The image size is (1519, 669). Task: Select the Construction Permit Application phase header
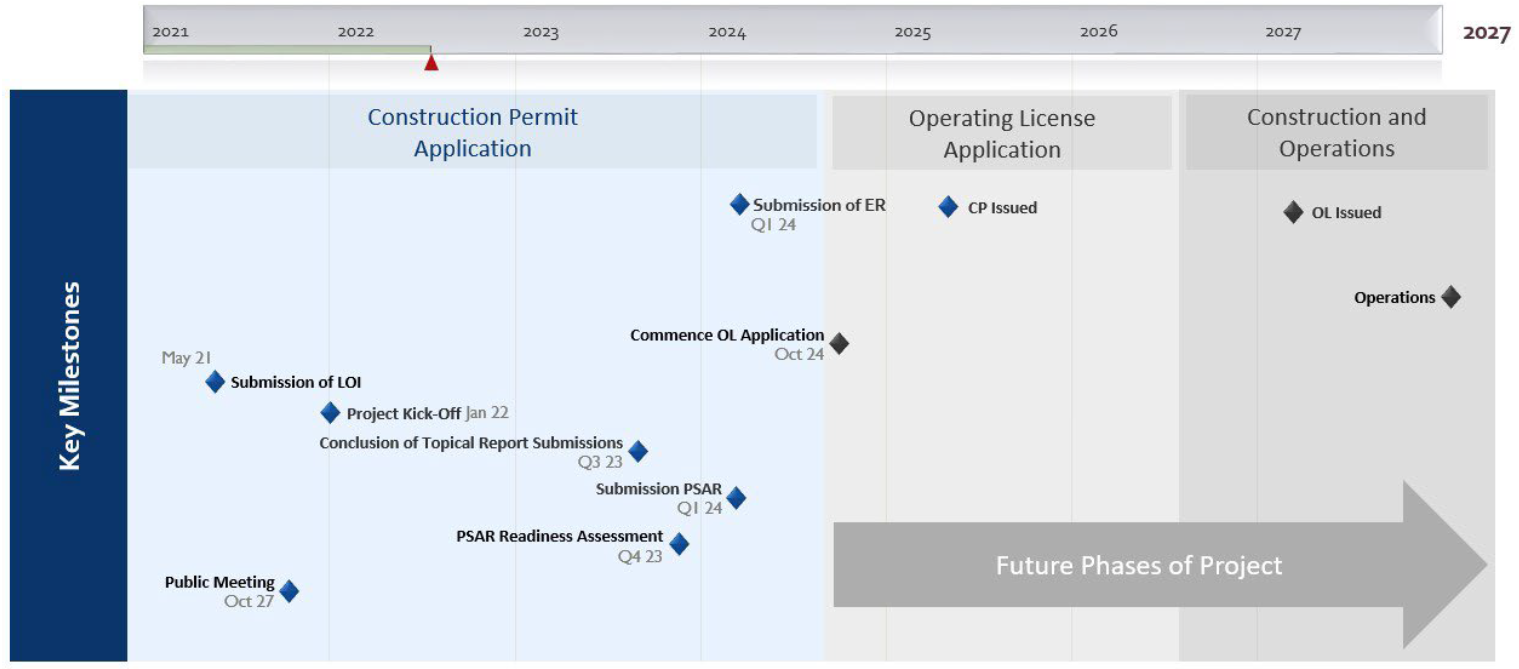(x=472, y=133)
